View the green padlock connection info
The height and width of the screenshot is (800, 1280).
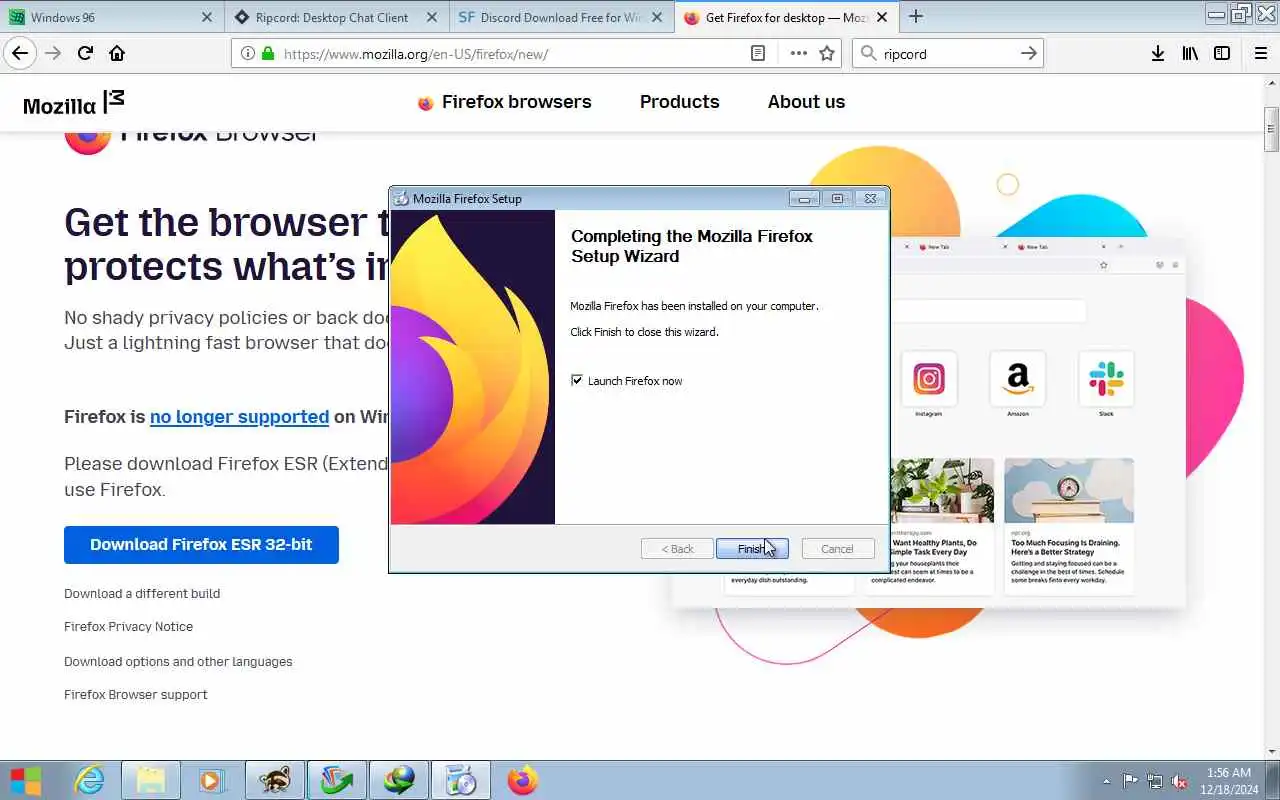[267, 54]
